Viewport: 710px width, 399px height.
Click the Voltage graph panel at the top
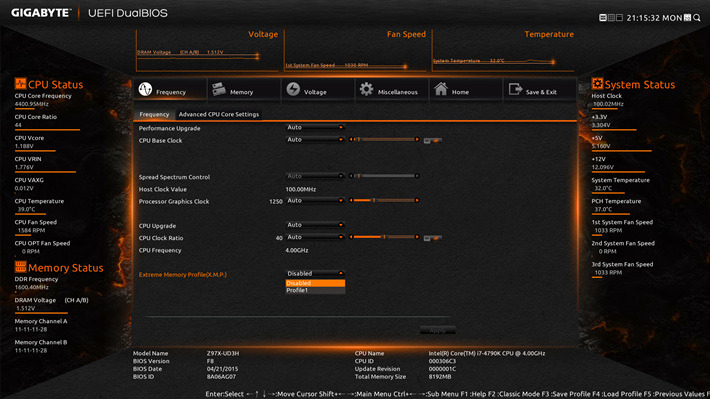tap(207, 51)
